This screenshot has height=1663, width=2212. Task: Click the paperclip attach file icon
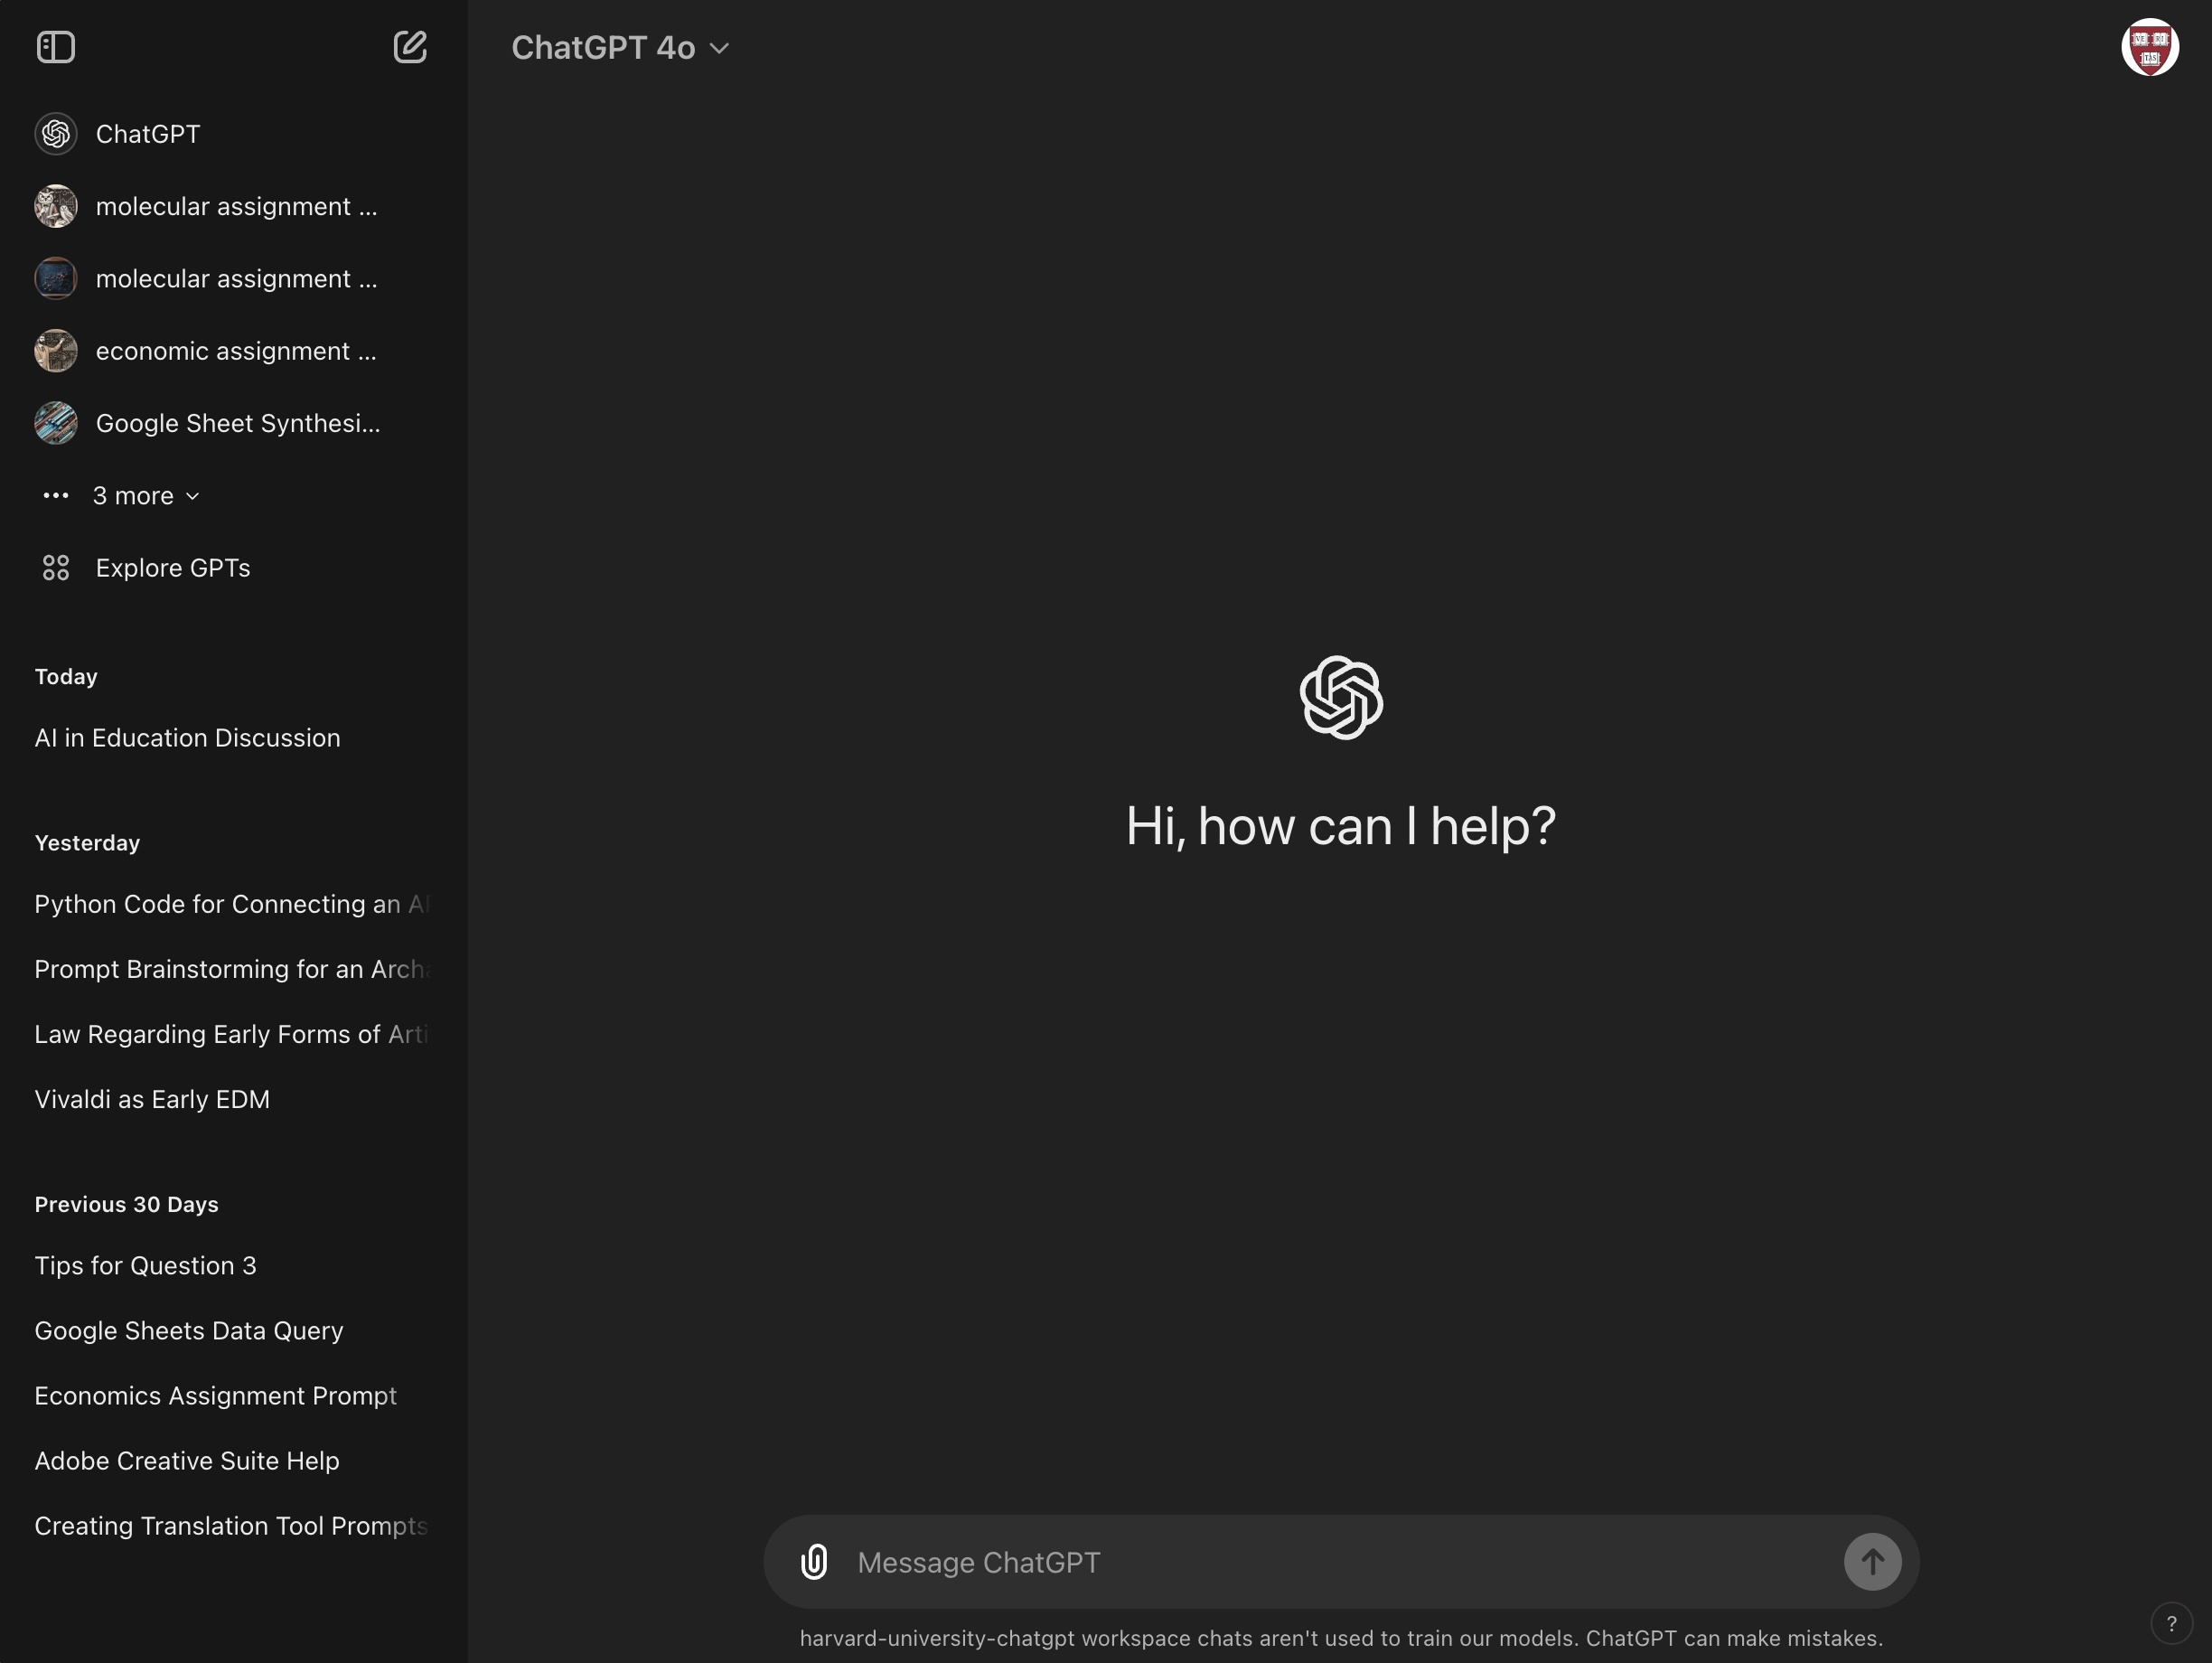pyautogui.click(x=814, y=1561)
